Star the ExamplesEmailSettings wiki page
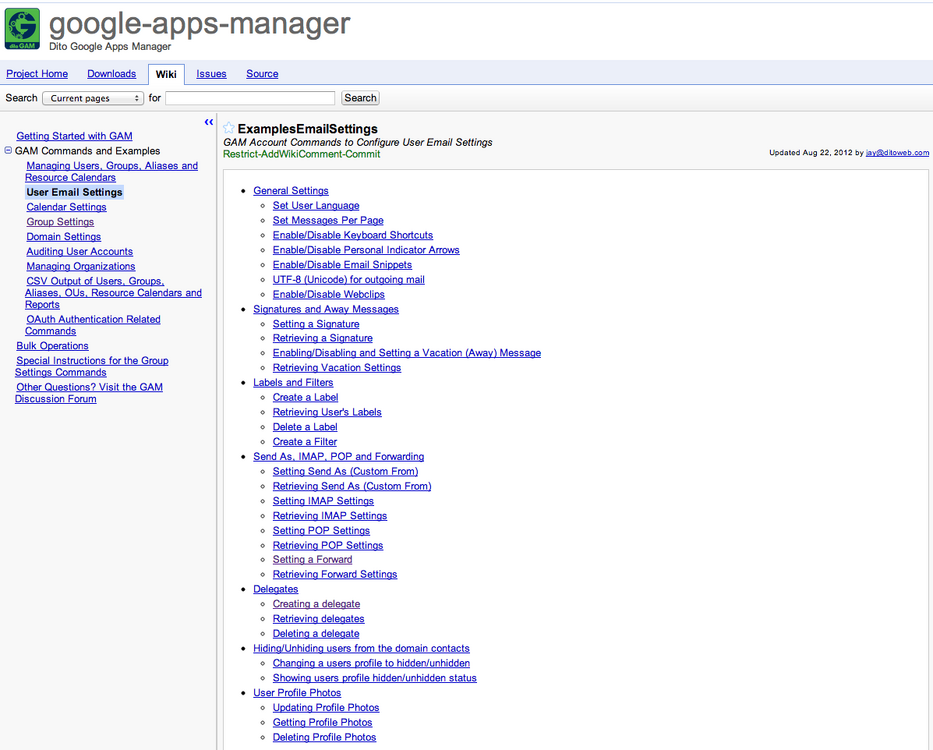The height and width of the screenshot is (750, 933). 228,128
